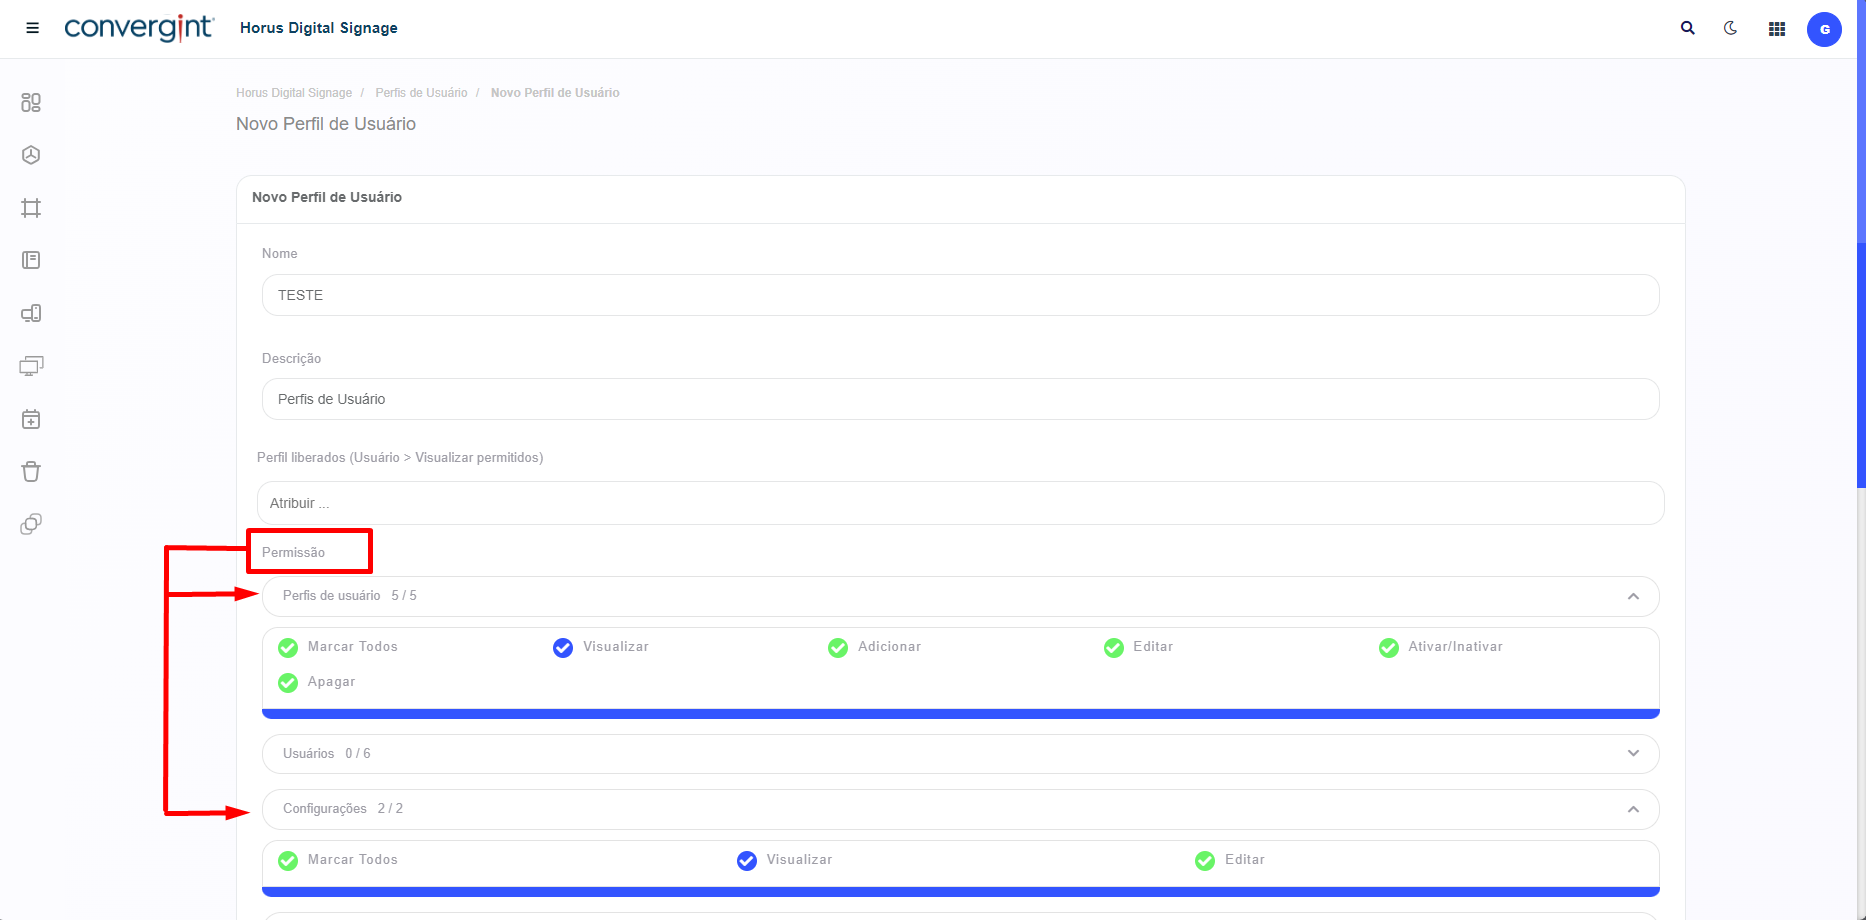
Task: Collapse the Configurações 2 / 2 section
Action: point(1633,809)
